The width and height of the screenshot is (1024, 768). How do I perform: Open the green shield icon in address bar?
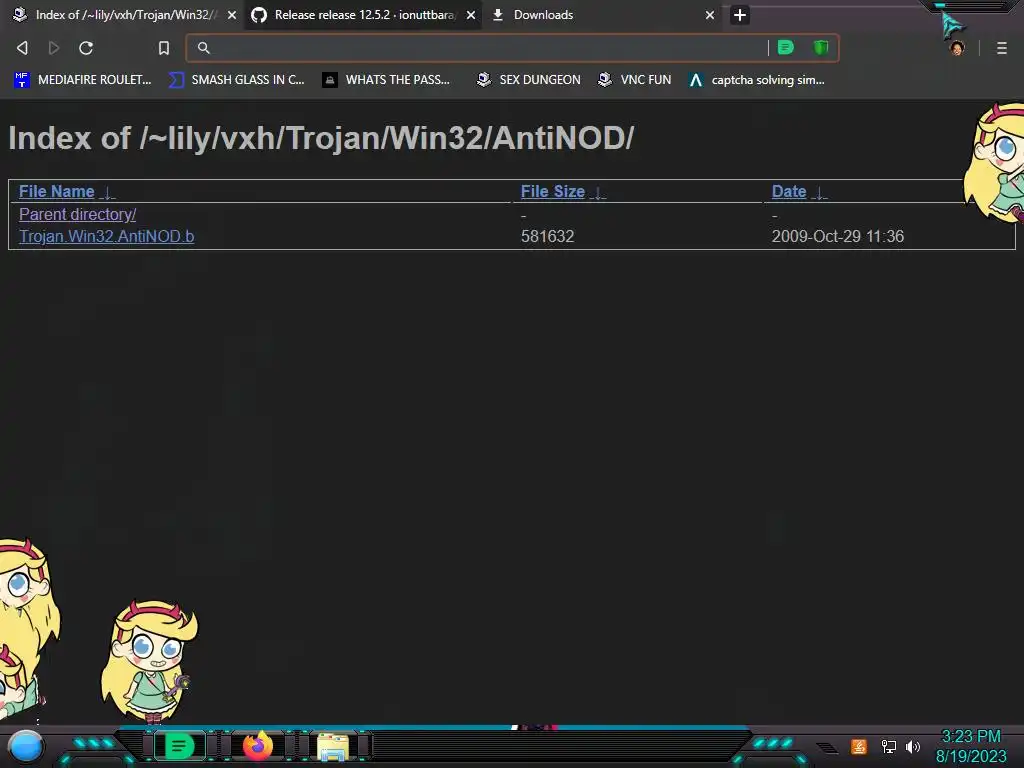[x=821, y=48]
